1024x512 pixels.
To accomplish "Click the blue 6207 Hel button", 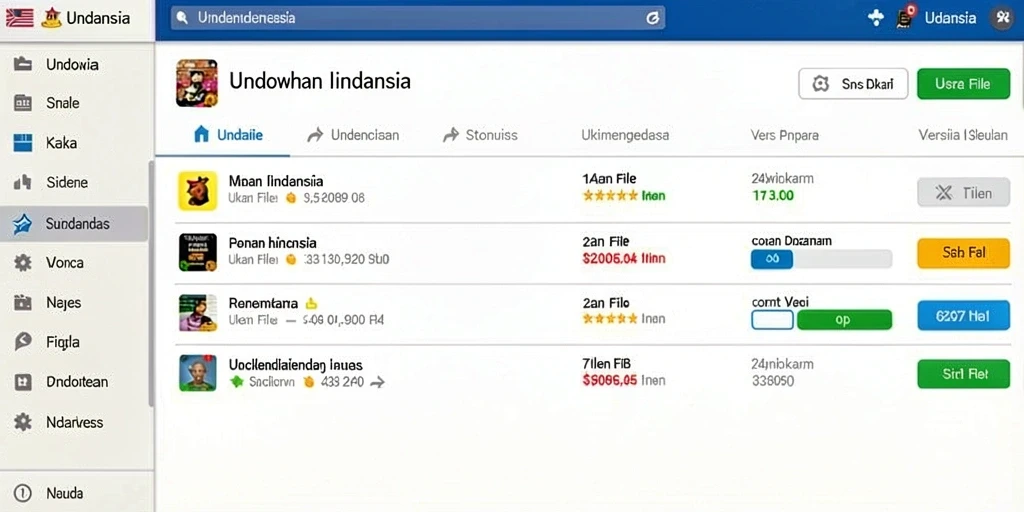I will 963,315.
